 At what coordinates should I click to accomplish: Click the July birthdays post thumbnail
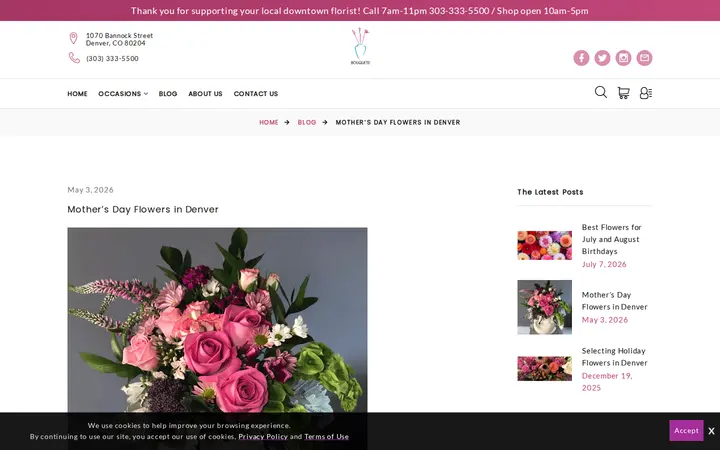pyautogui.click(x=545, y=245)
